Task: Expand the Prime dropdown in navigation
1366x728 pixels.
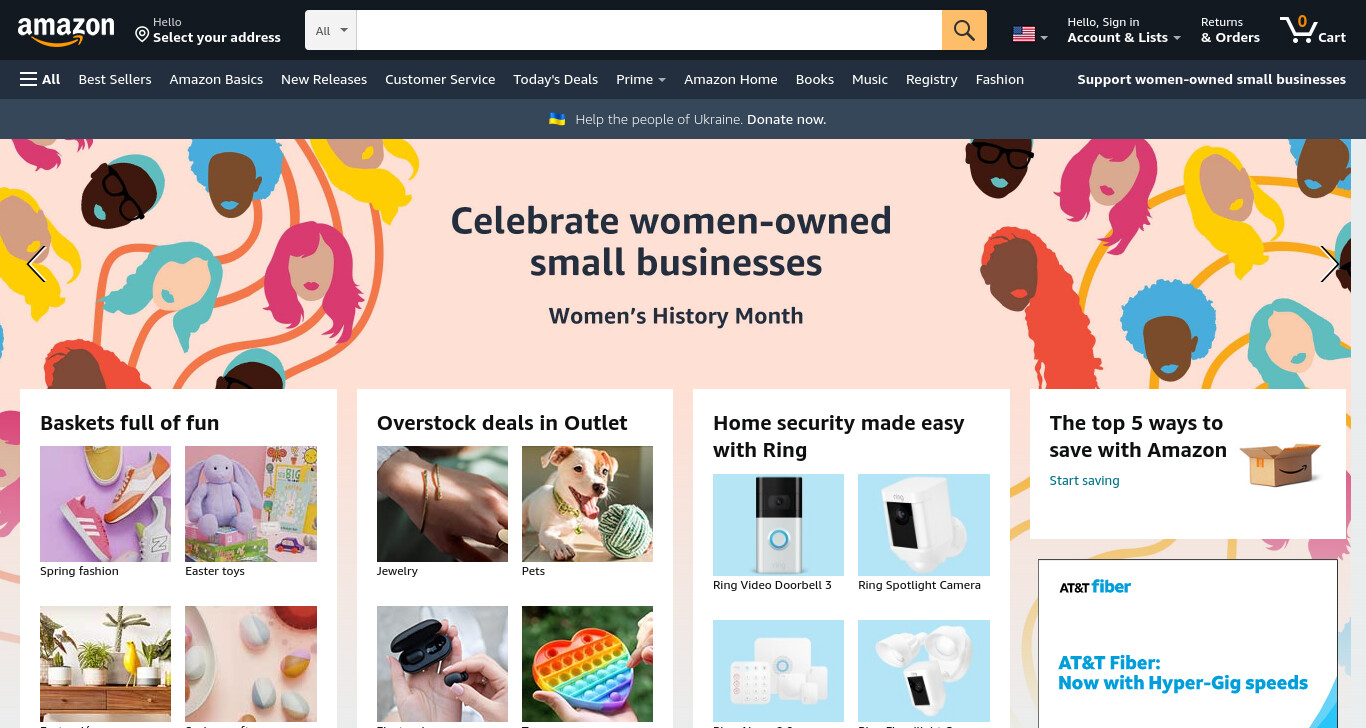Action: click(x=641, y=79)
